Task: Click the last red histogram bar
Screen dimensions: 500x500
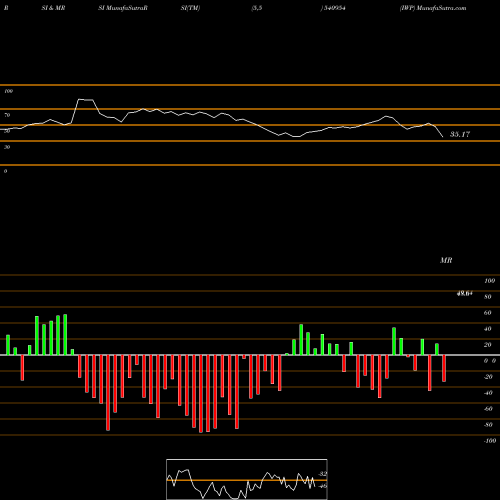Action: pos(444,368)
